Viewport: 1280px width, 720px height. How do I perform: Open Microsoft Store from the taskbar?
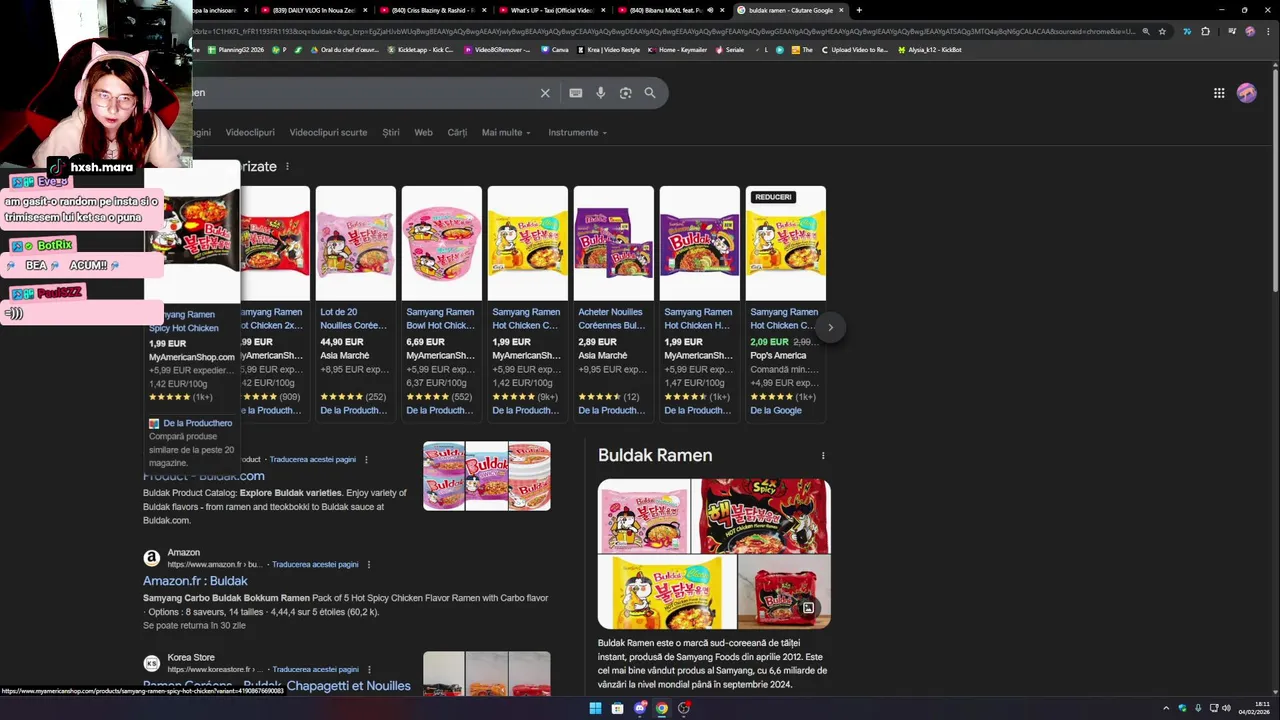tap(617, 708)
